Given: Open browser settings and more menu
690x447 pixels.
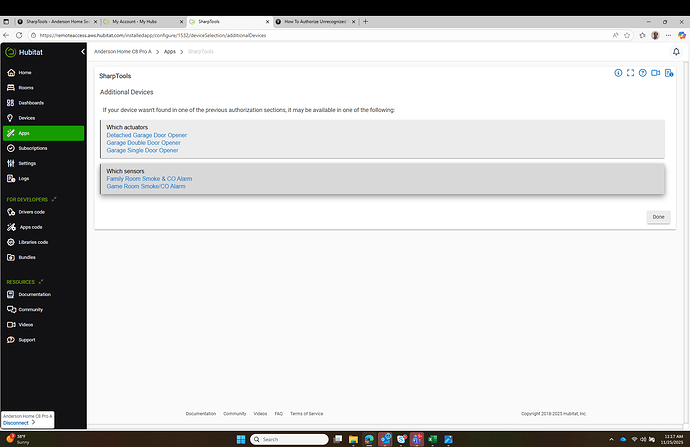Looking at the screenshot, I should point(668,35).
